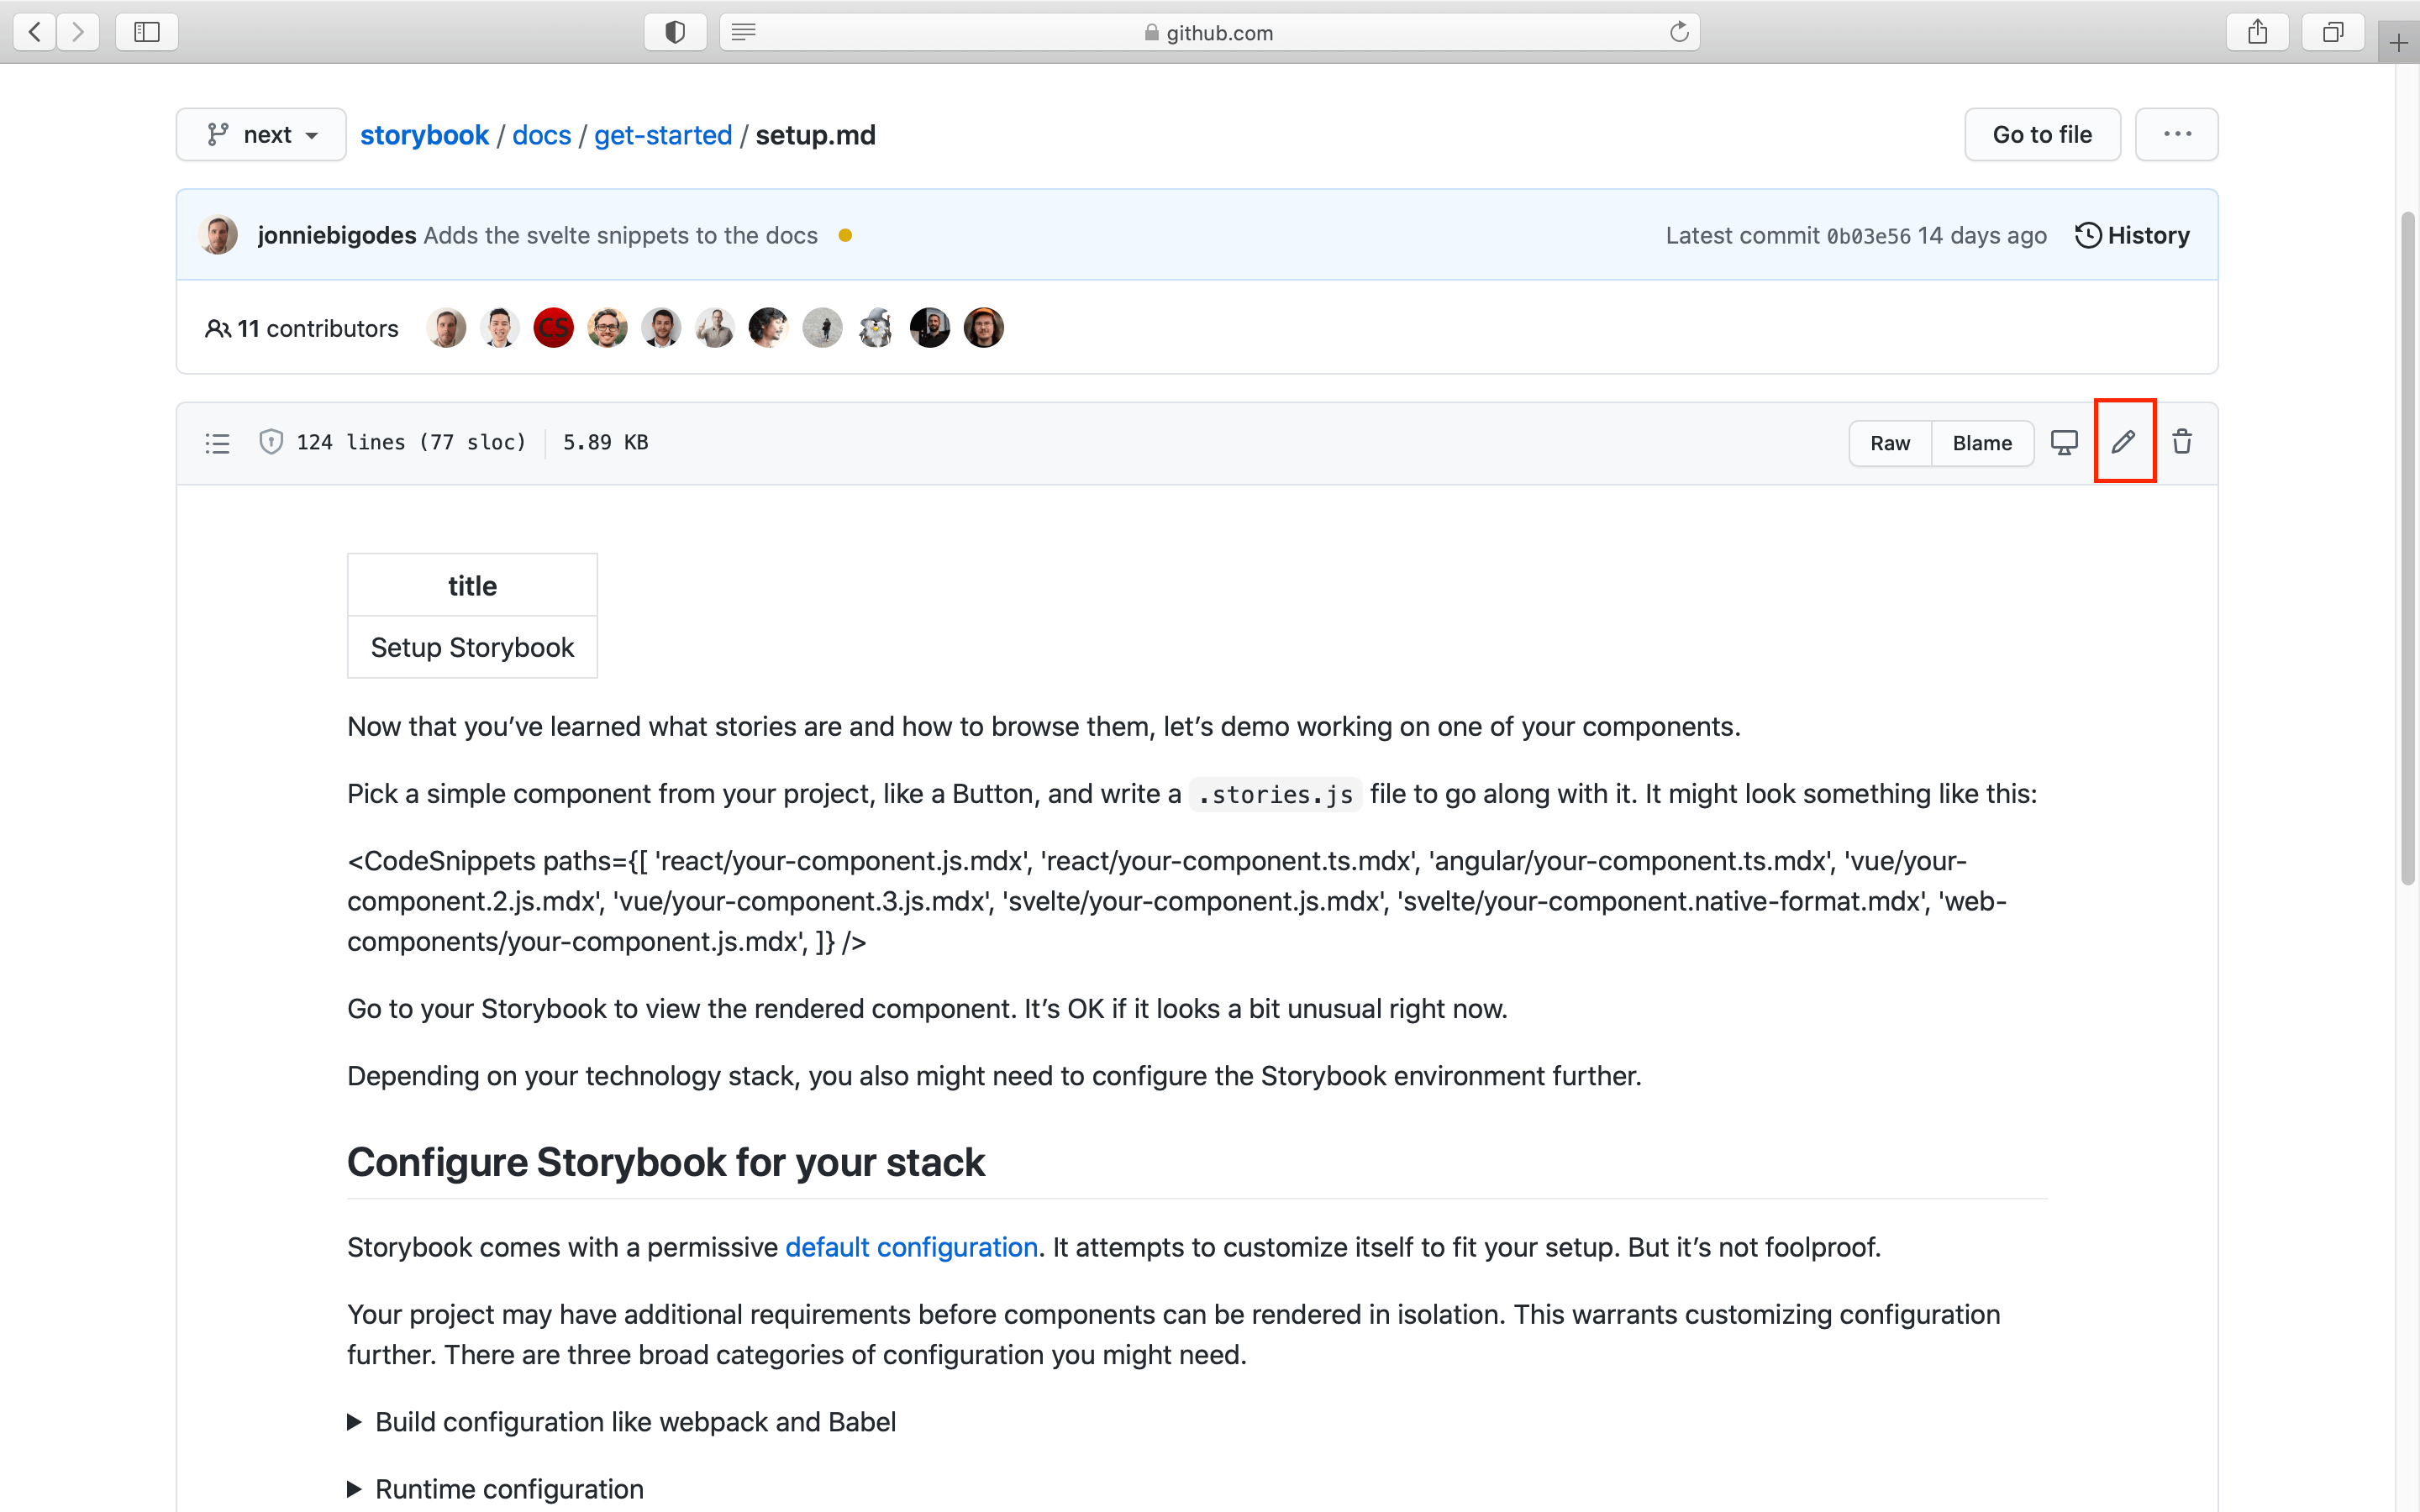Open the Blame view

[x=1982, y=443]
